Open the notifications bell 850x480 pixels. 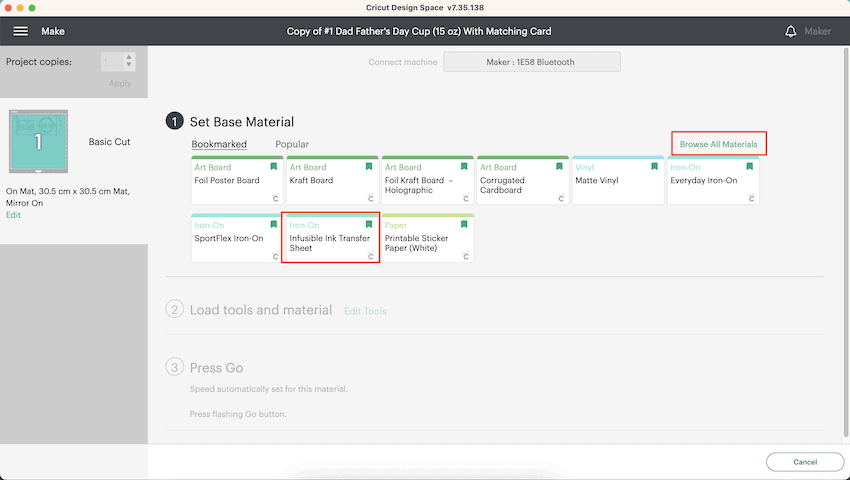click(790, 31)
